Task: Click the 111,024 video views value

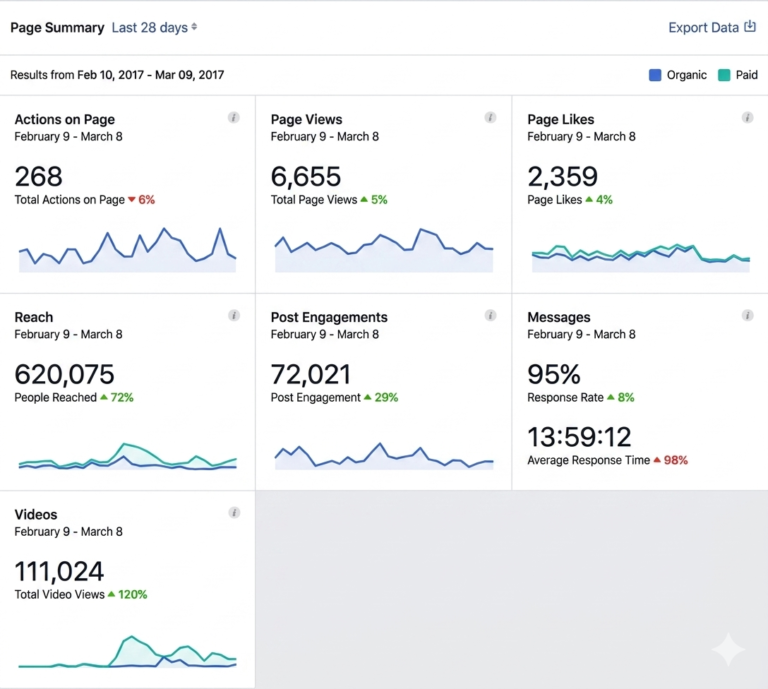Action: pos(59,571)
